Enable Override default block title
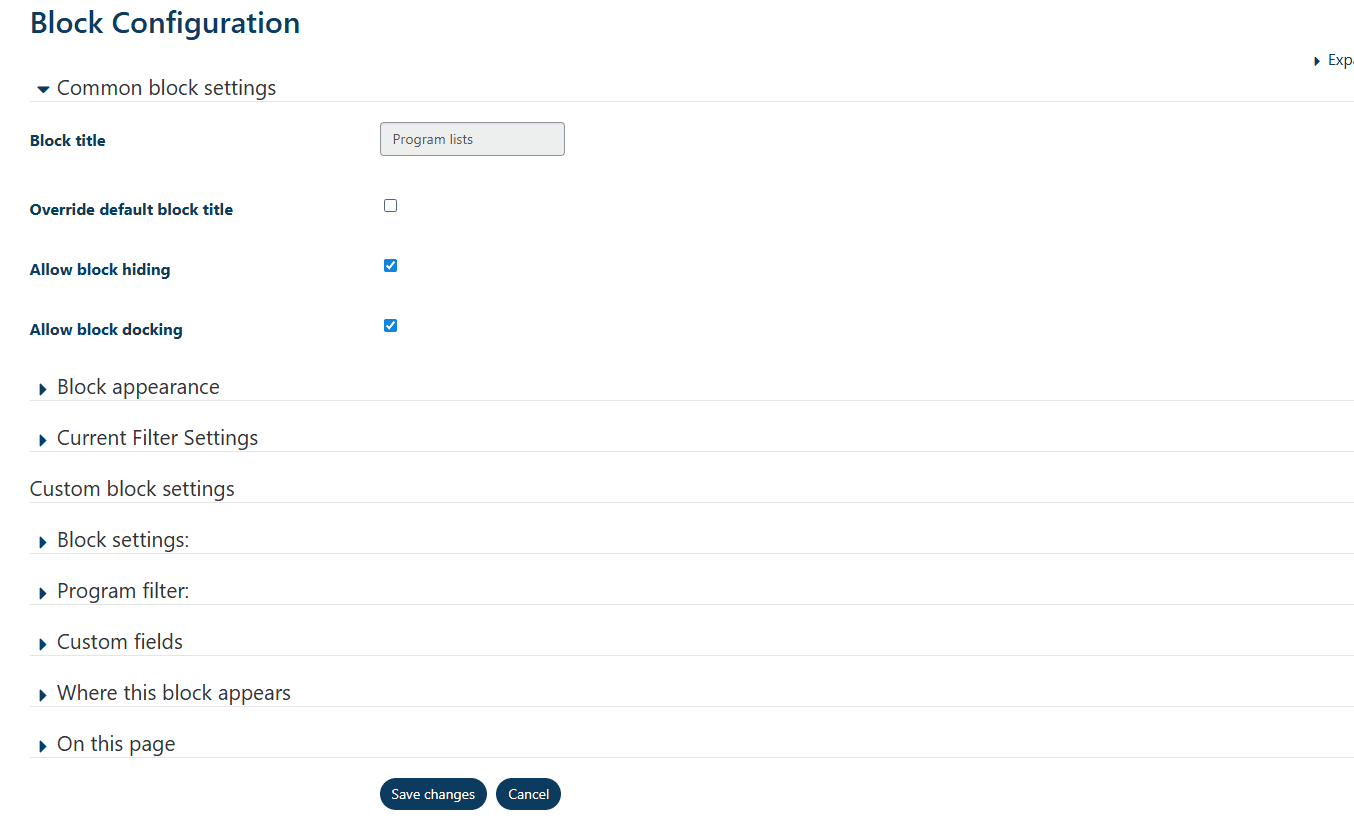 [390, 205]
